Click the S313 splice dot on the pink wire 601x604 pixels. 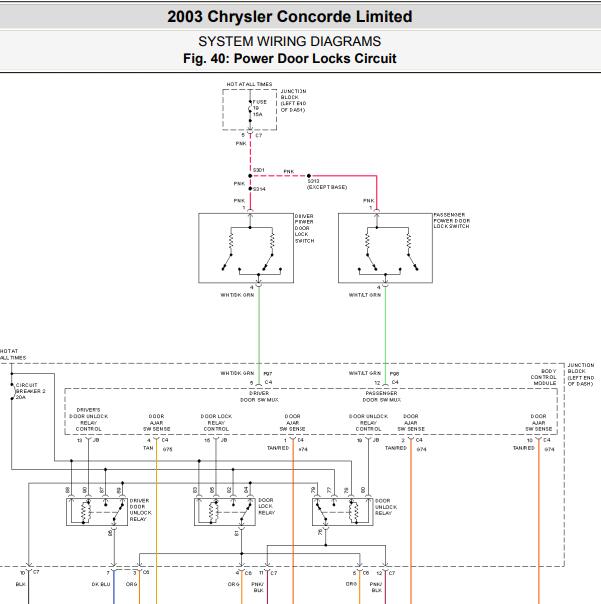[x=309, y=176]
